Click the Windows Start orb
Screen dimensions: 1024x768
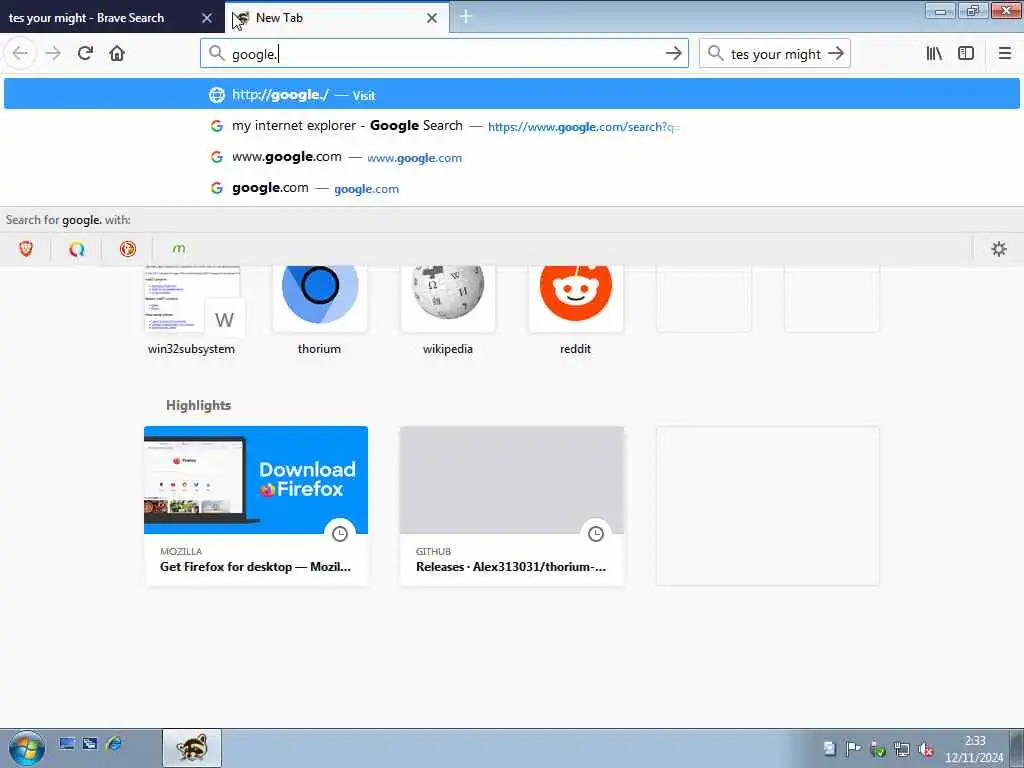[x=27, y=748]
